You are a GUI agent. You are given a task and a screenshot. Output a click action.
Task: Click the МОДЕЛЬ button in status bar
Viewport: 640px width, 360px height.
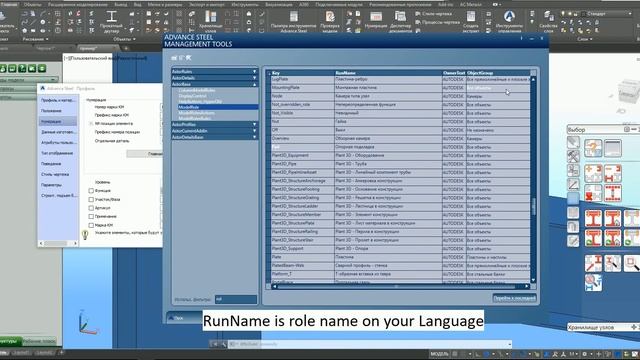440,354
